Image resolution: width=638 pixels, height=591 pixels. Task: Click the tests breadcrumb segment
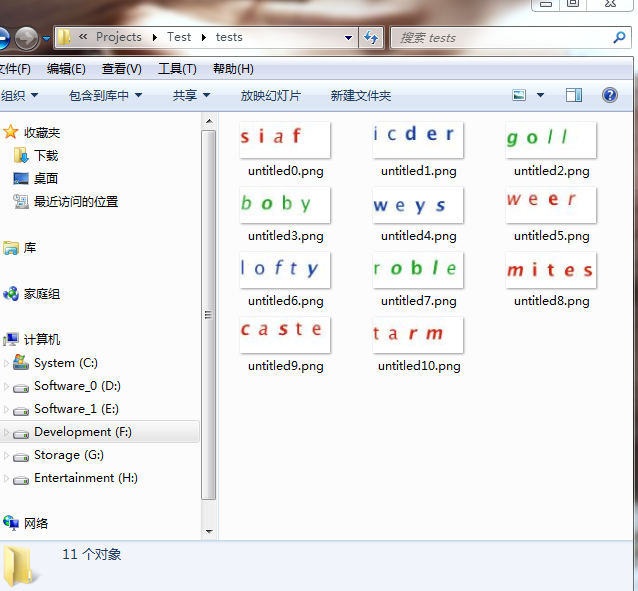tap(229, 37)
